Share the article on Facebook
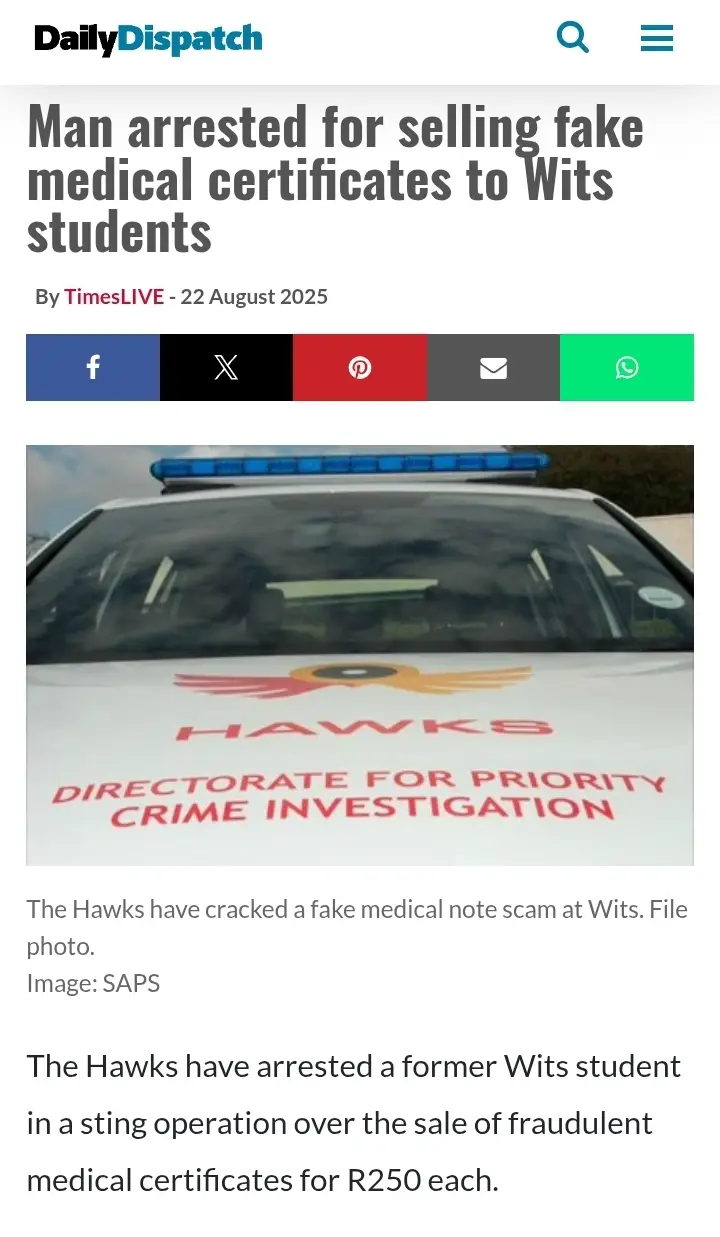 pos(93,368)
